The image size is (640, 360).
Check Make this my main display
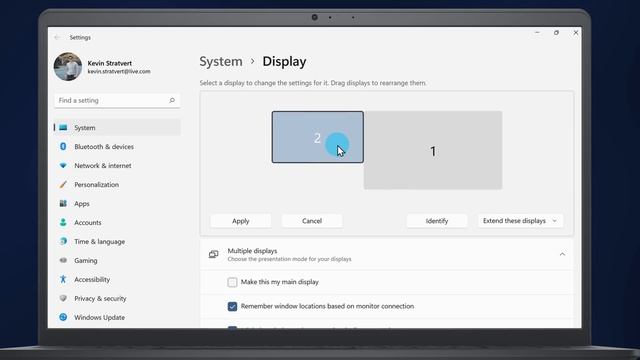[x=232, y=282]
